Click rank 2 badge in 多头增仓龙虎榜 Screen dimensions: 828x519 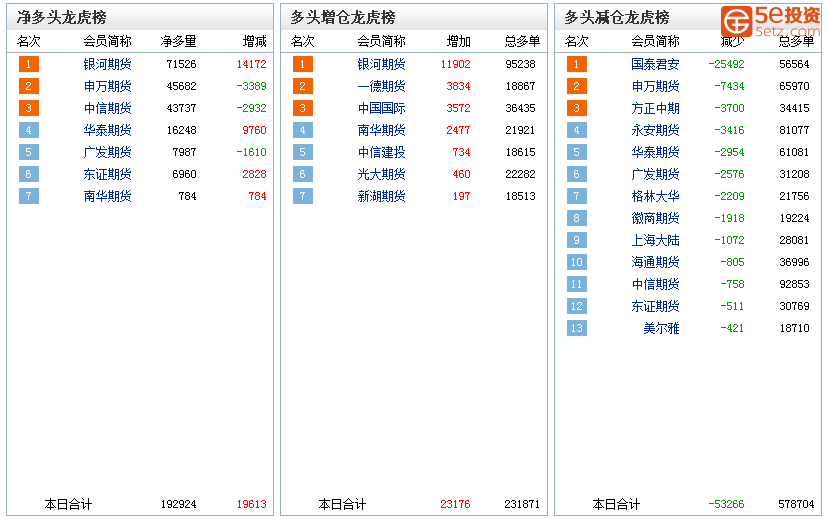coord(303,86)
